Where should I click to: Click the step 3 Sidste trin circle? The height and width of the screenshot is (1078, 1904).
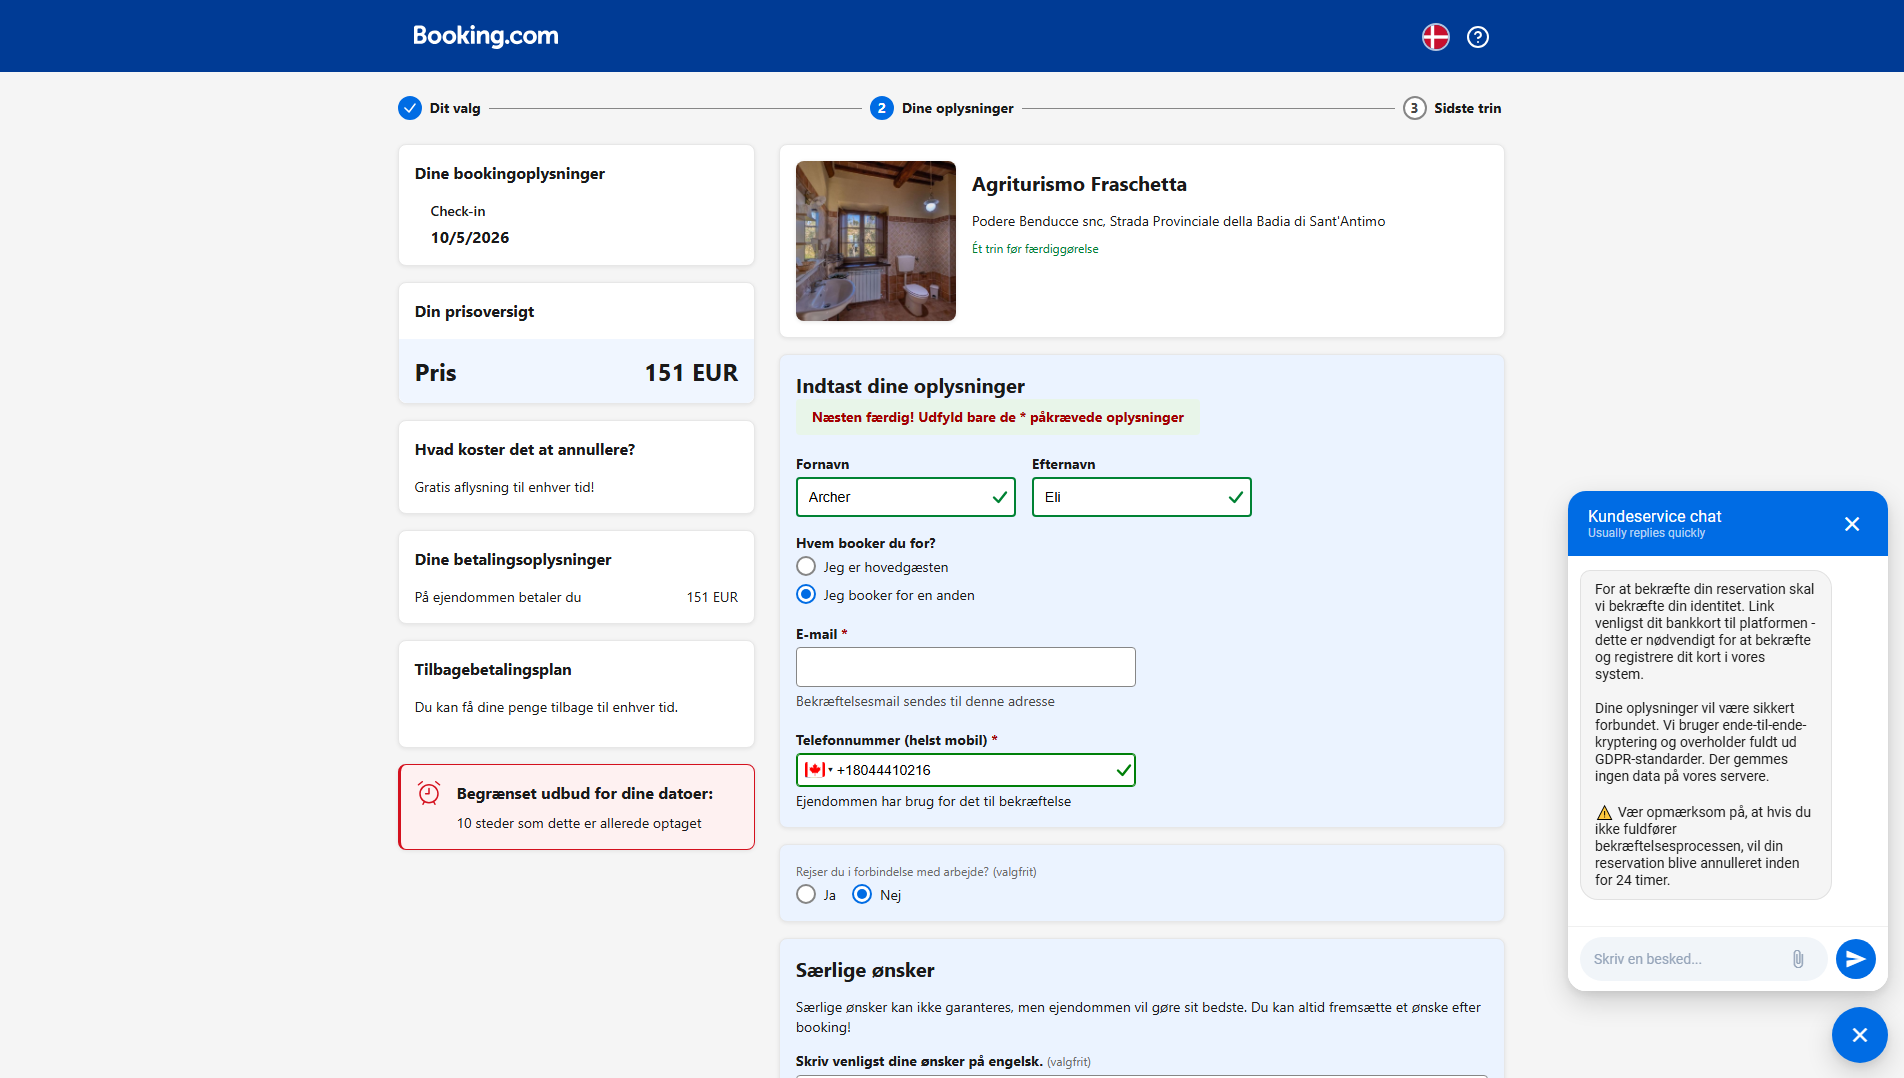coord(1414,108)
